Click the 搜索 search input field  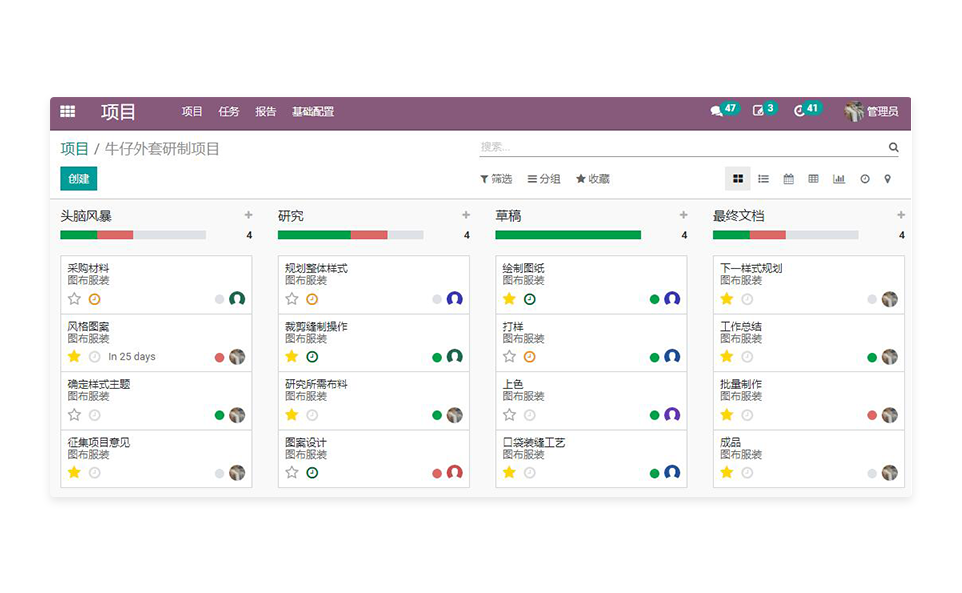(x=680, y=147)
